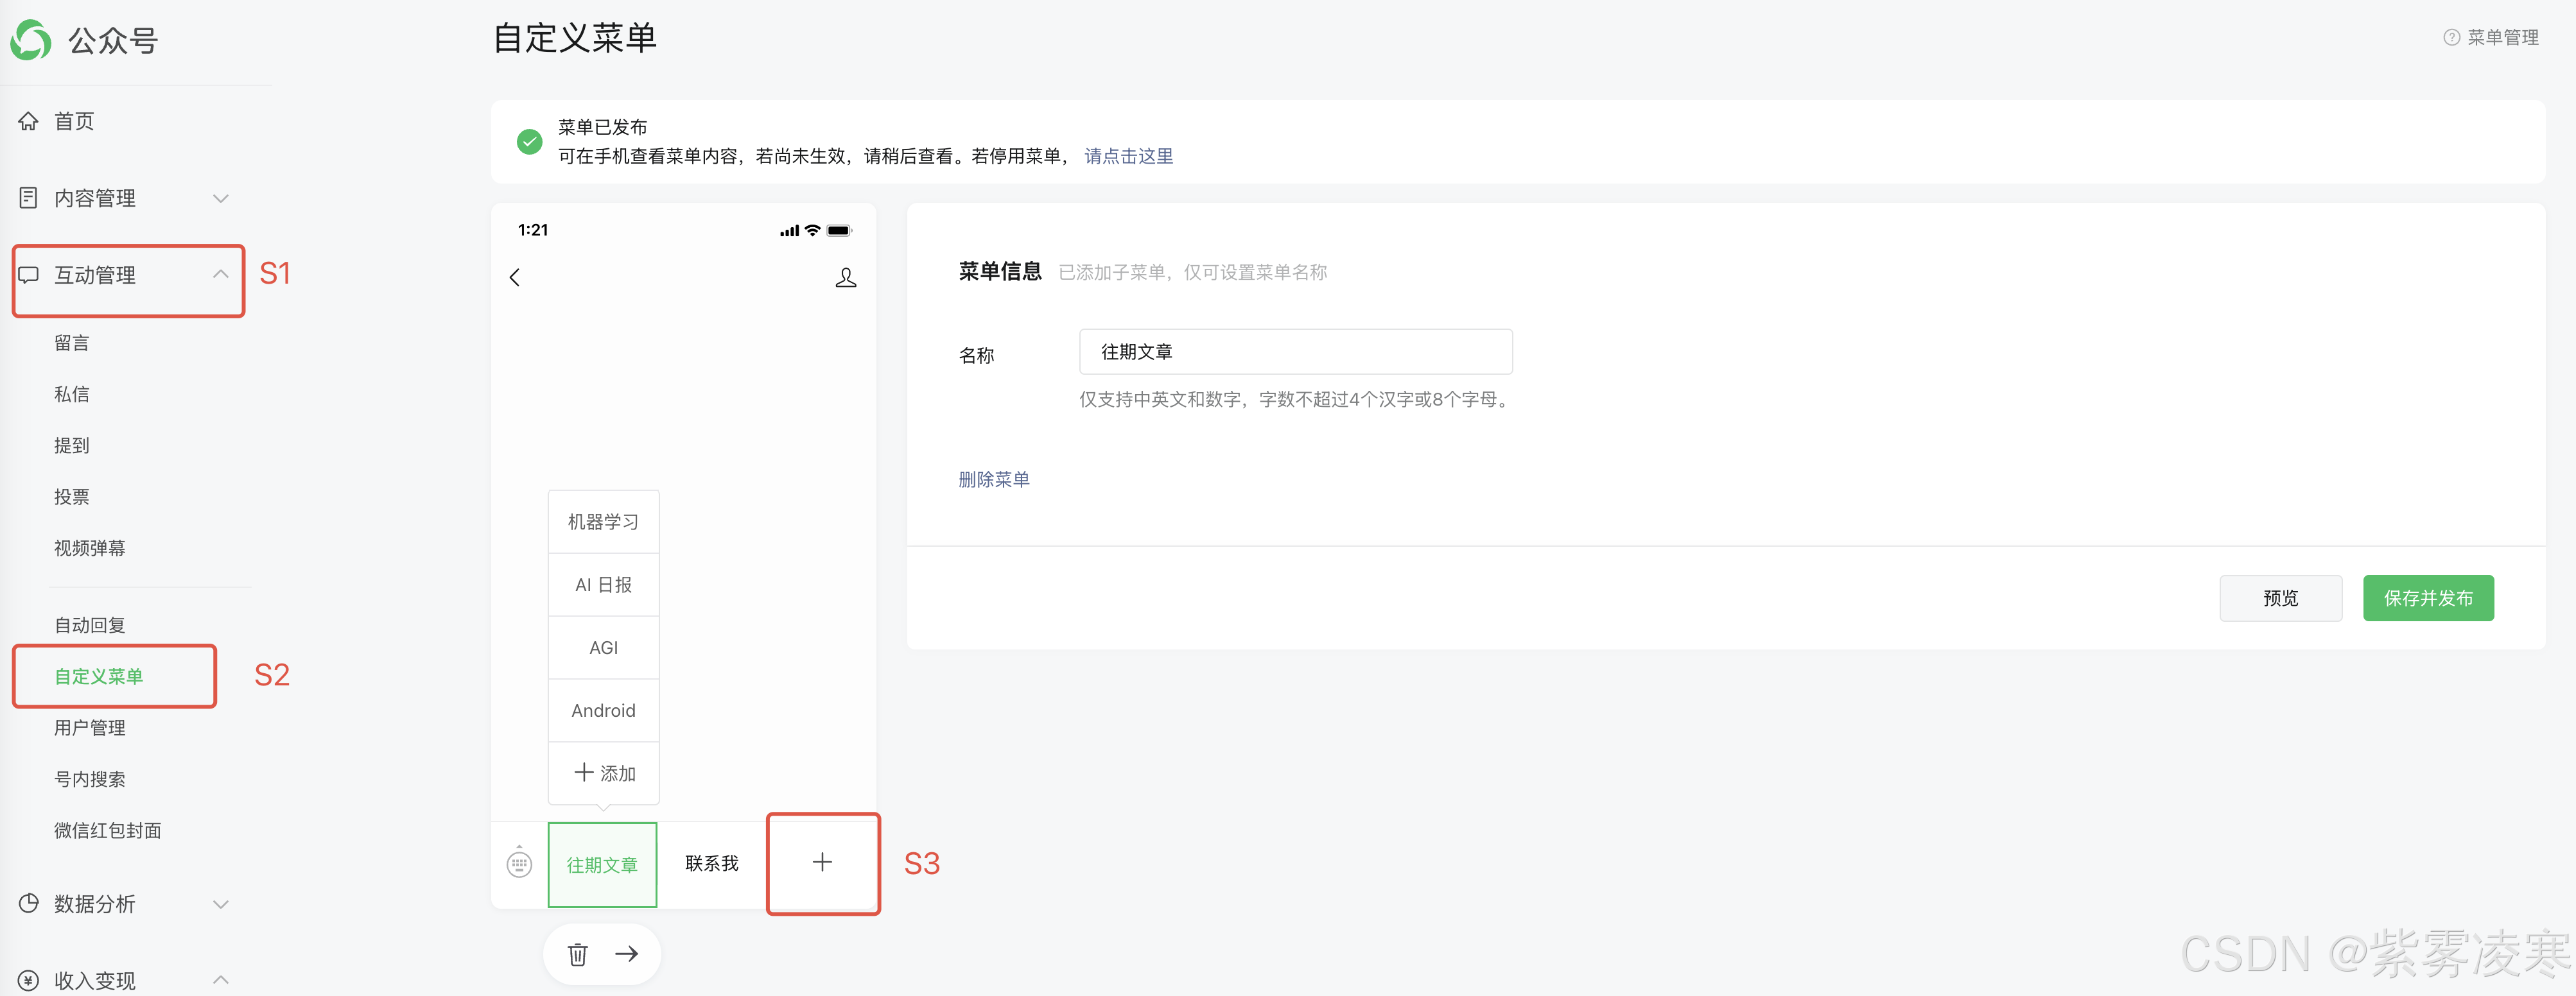Collapse the 互动管理 sidebar section
This screenshot has height=996, width=2576.
[x=220, y=275]
